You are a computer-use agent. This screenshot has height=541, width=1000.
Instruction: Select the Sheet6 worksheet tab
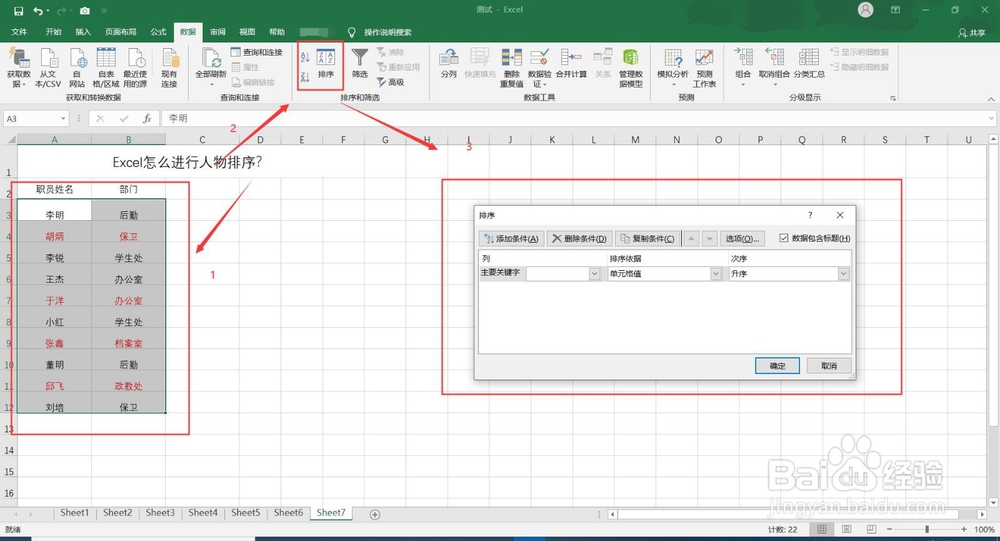[x=288, y=513]
